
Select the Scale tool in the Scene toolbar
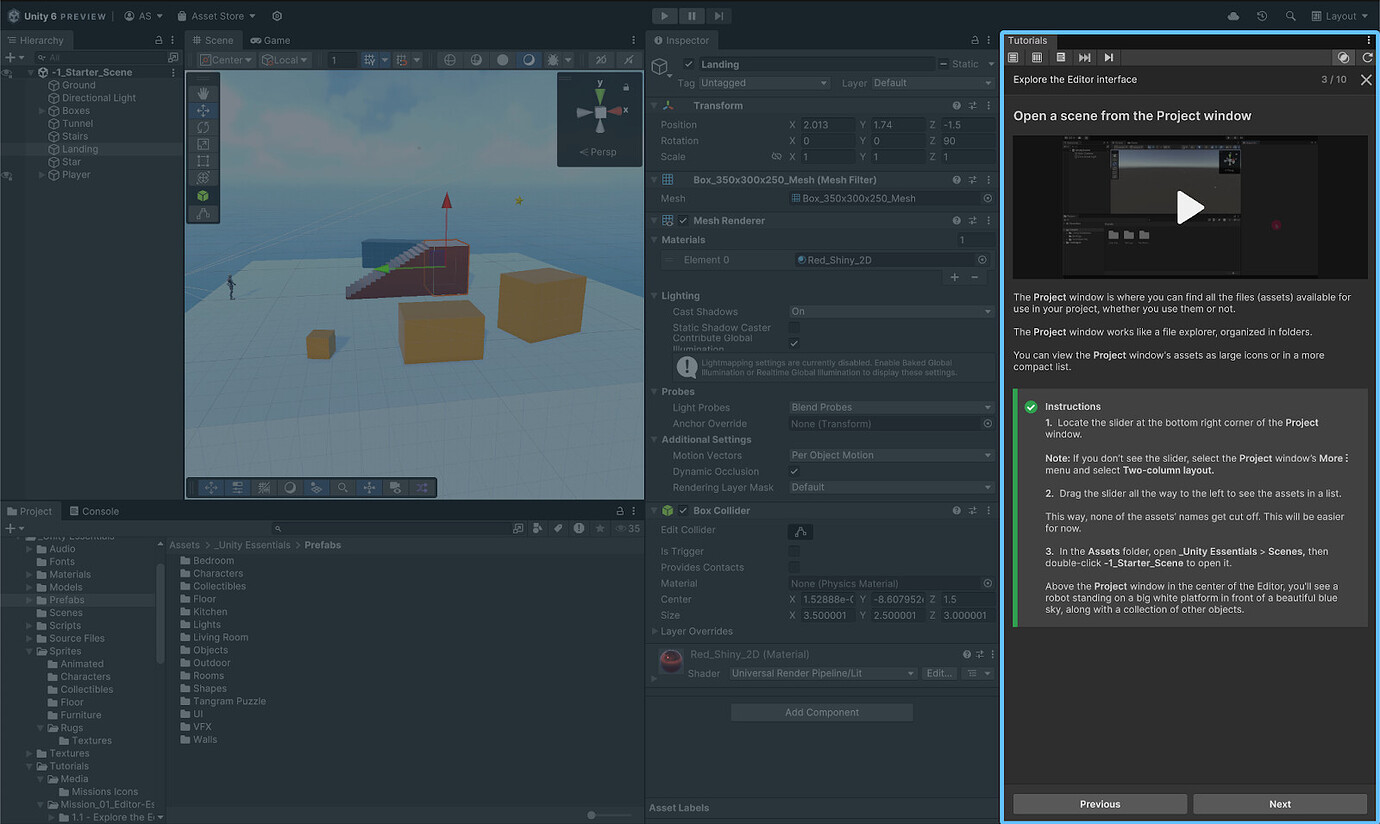[x=203, y=143]
